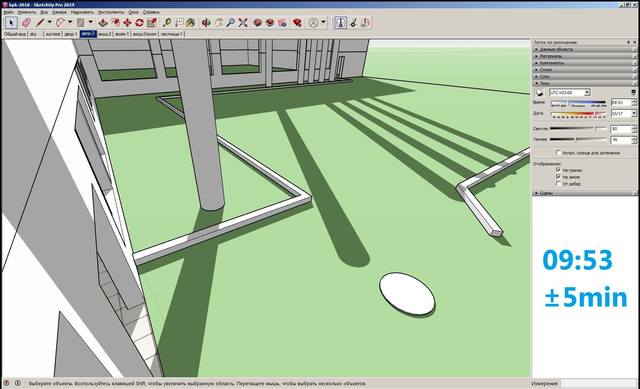Expand the Слои panel

[x=584, y=76]
